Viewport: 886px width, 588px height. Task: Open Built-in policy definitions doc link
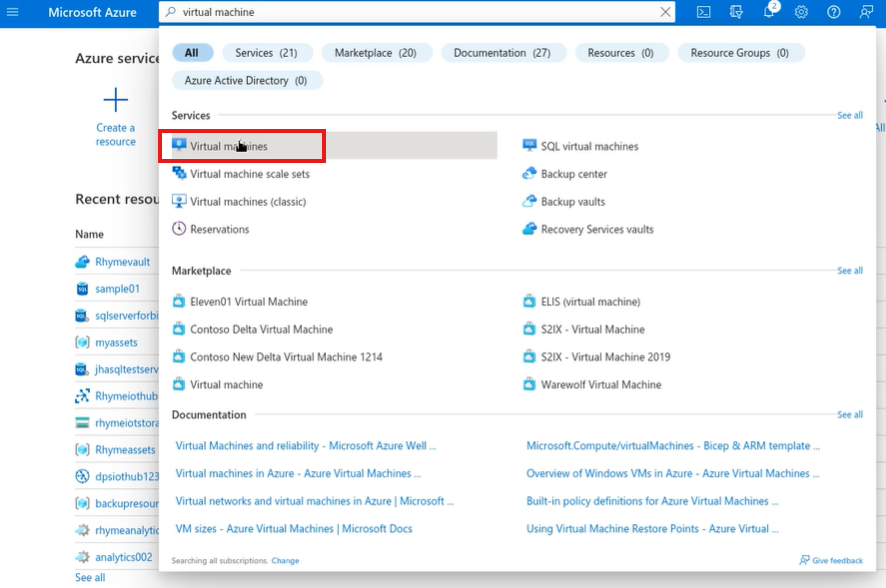652,501
